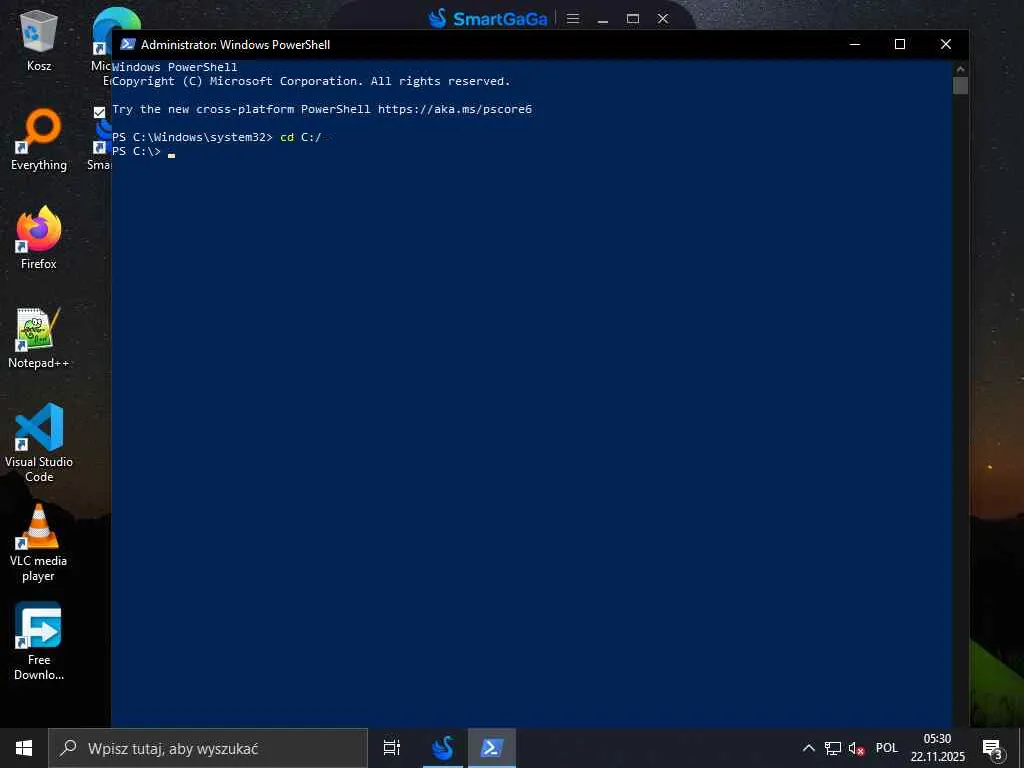This screenshot has width=1024, height=768.
Task: Launch Firefox from the desktop
Action: click(39, 238)
